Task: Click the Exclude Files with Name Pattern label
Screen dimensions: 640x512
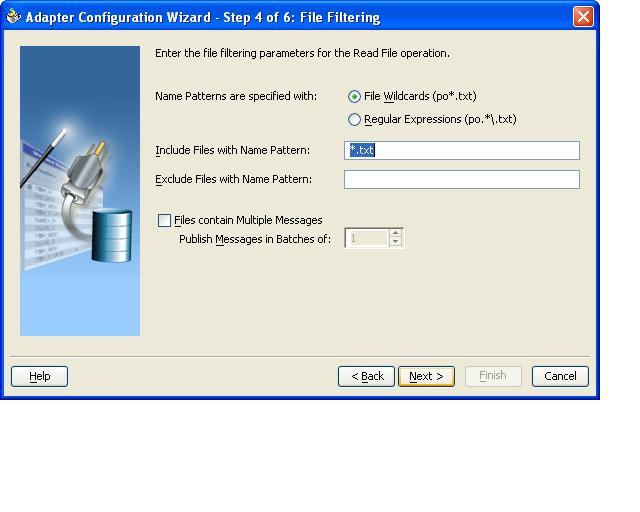Action: point(233,180)
